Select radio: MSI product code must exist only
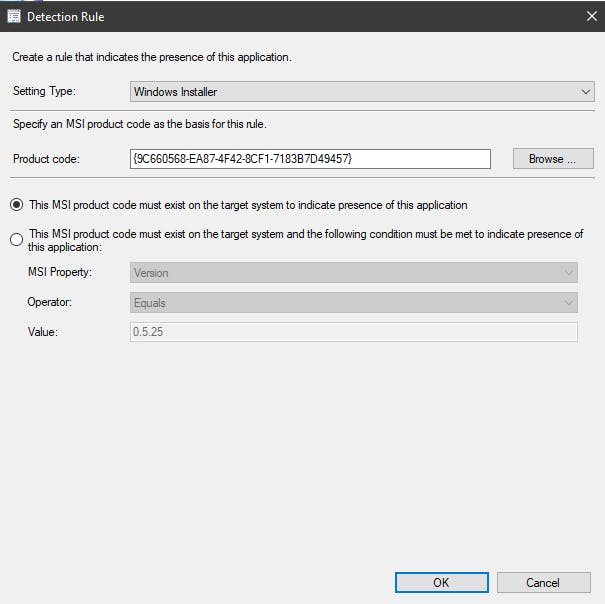Viewport: 605px width, 604px height. point(17,205)
